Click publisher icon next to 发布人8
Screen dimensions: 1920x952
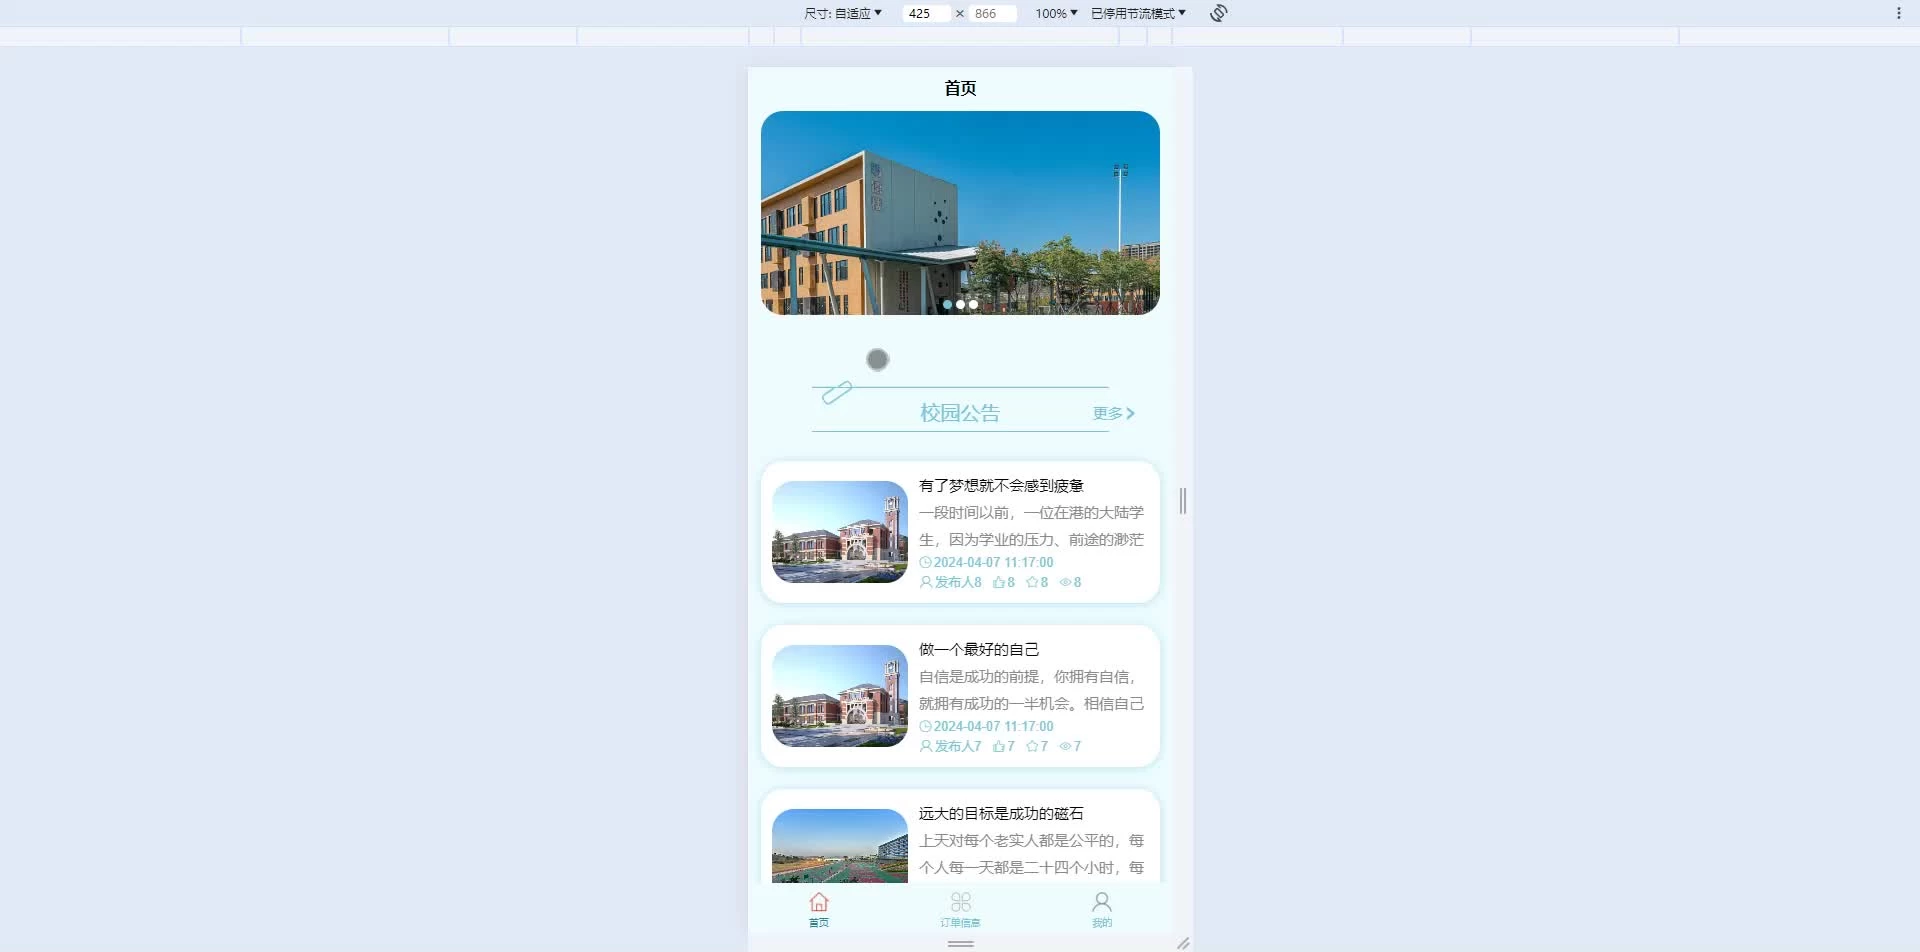pos(926,582)
